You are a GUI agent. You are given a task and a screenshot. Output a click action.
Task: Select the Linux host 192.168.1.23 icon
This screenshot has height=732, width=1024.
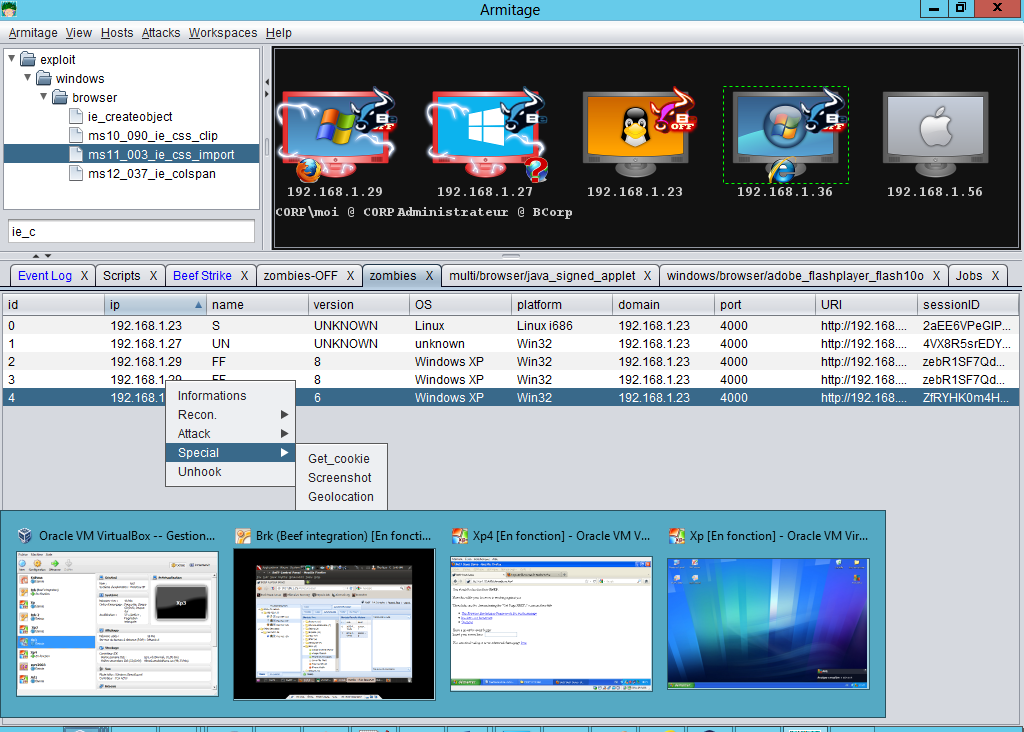point(635,135)
